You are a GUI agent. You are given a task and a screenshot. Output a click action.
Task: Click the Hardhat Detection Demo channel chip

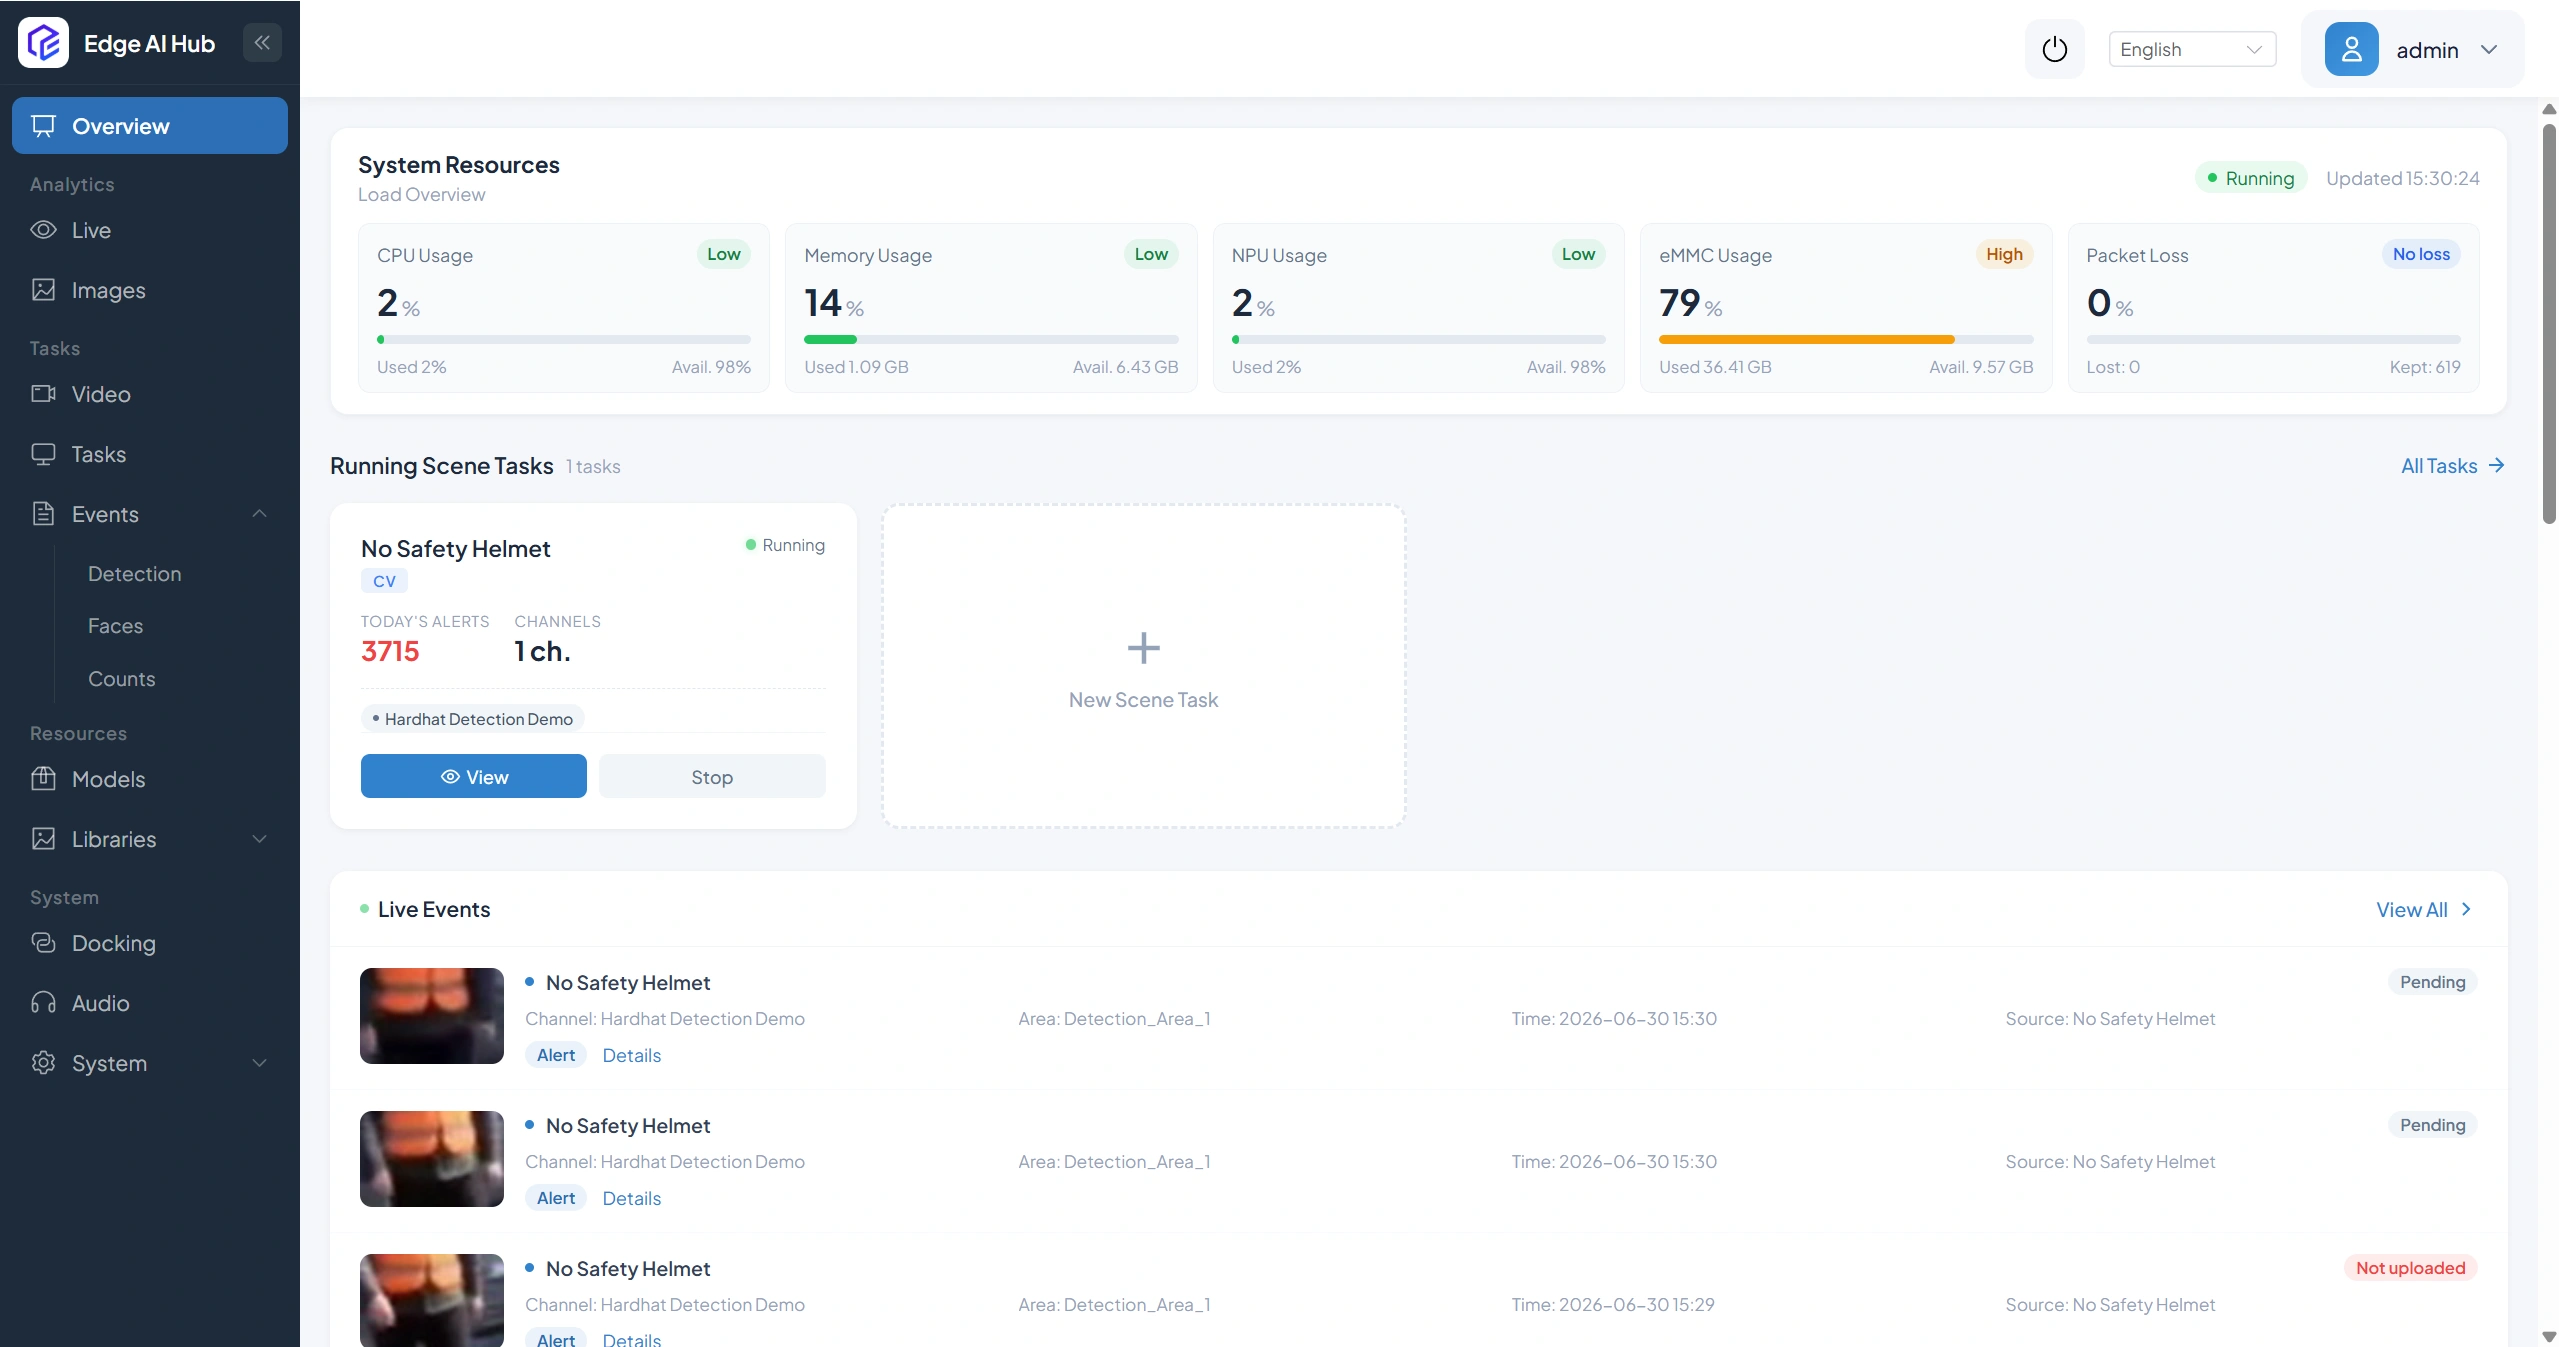[x=473, y=719]
